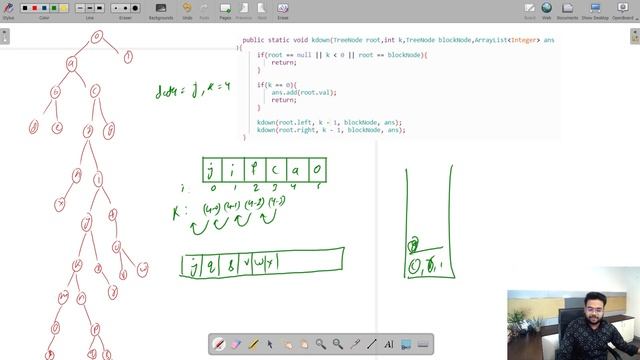The image size is (640, 360).
Task: Select the Laser pointer tool
Action: [x=355, y=344]
